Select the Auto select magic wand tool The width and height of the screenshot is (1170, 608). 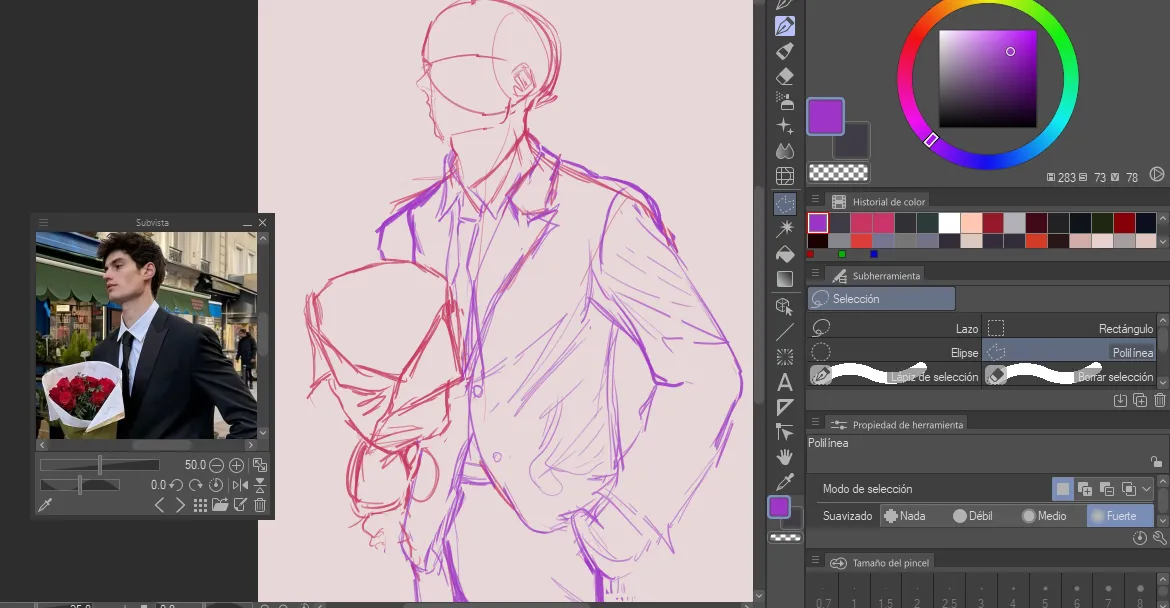[785, 228]
